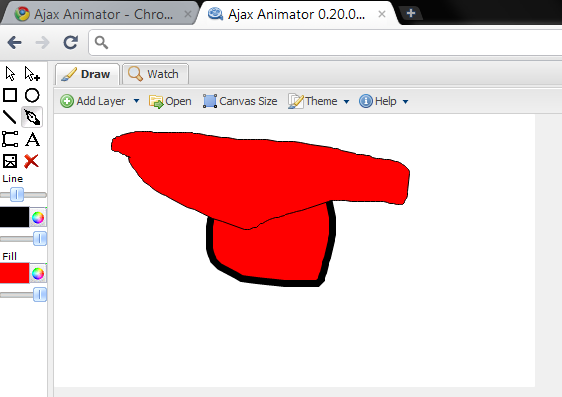This screenshot has height=397, width=562.
Task: Click the browser Forward arrow
Action: click(43, 43)
